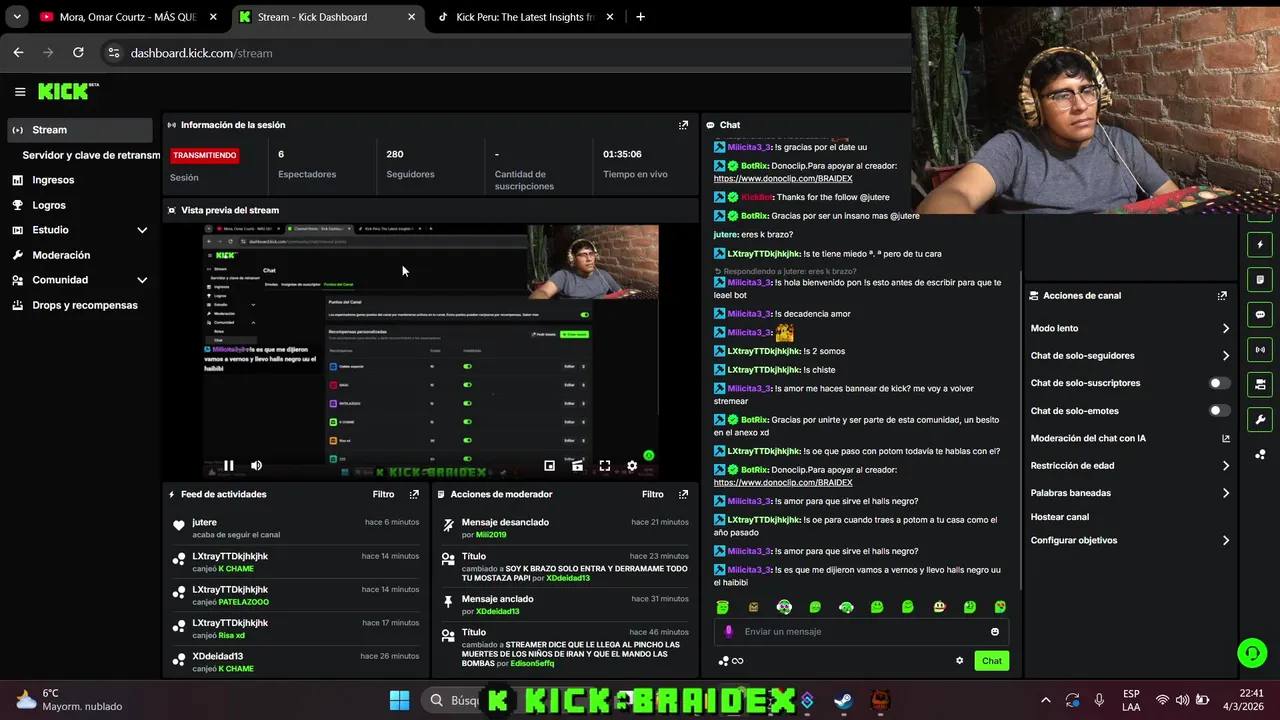Click the TRANSMITIENDO session status badge
The image size is (1280, 720).
pos(205,155)
